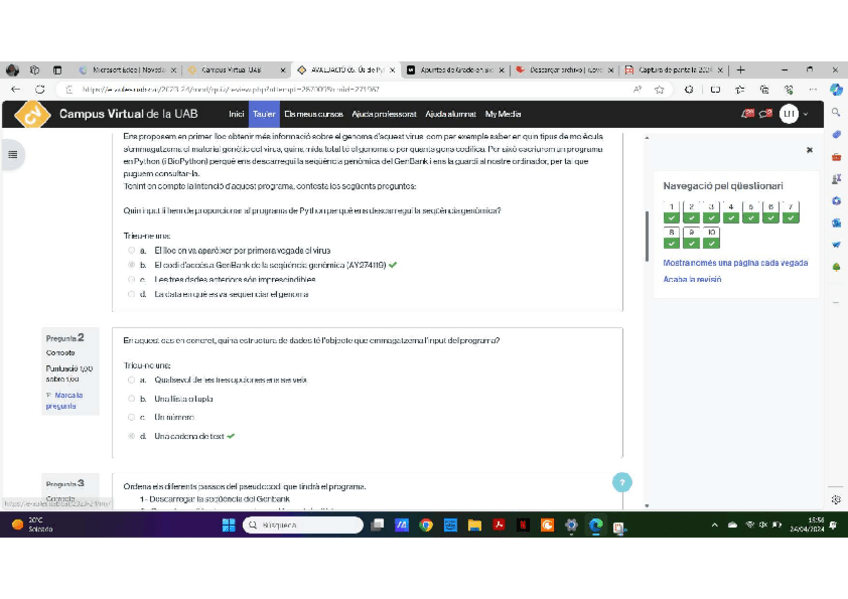Click Mostra només una pàgina cada vegada

(x=736, y=263)
